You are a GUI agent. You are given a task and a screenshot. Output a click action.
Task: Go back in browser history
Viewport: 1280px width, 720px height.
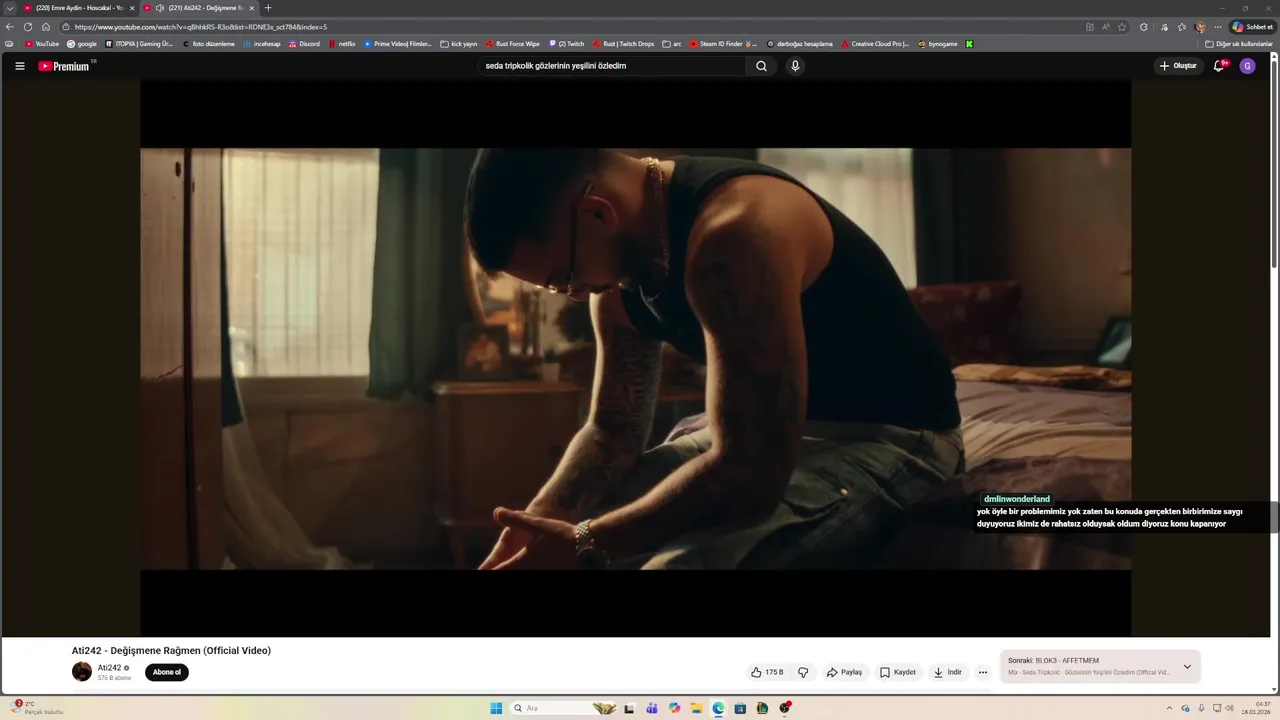click(10, 27)
